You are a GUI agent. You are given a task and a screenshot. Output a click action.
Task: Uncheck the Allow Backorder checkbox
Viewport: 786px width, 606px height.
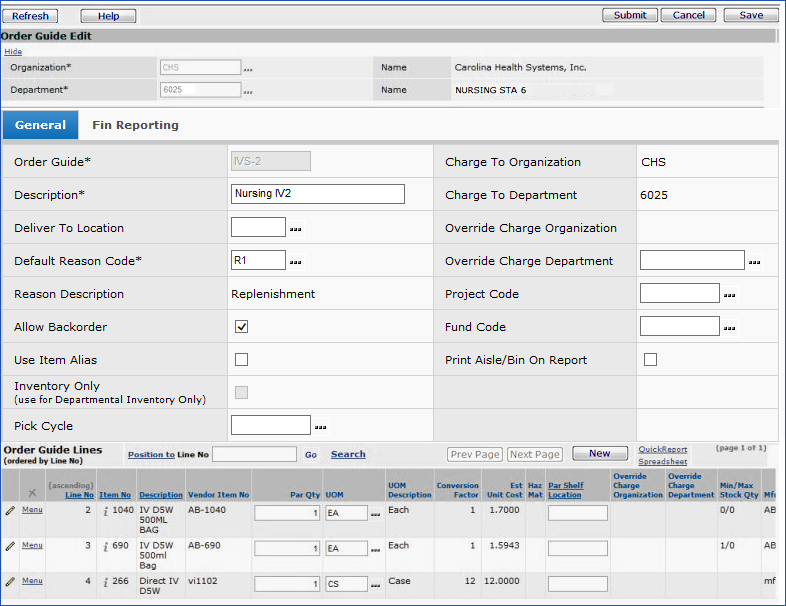[x=241, y=327]
